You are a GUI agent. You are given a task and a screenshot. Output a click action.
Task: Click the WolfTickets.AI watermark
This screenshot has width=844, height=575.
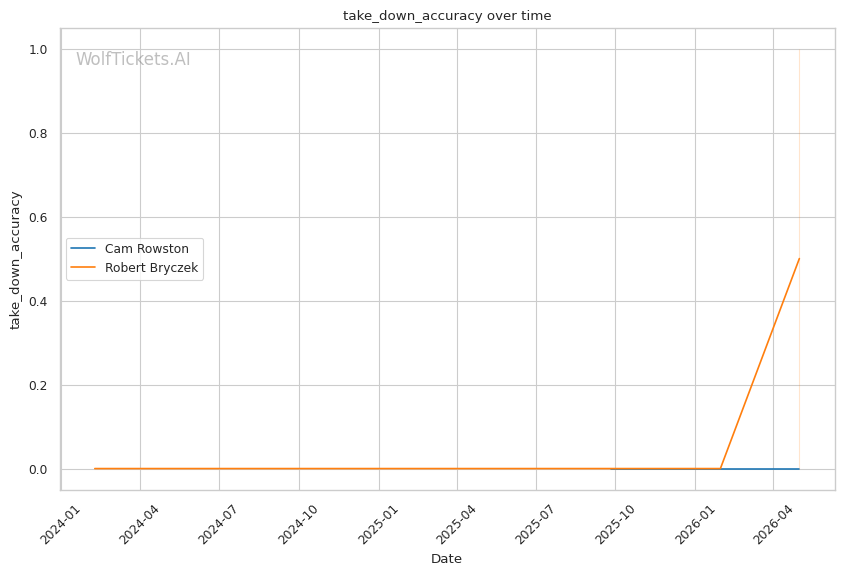tap(133, 59)
